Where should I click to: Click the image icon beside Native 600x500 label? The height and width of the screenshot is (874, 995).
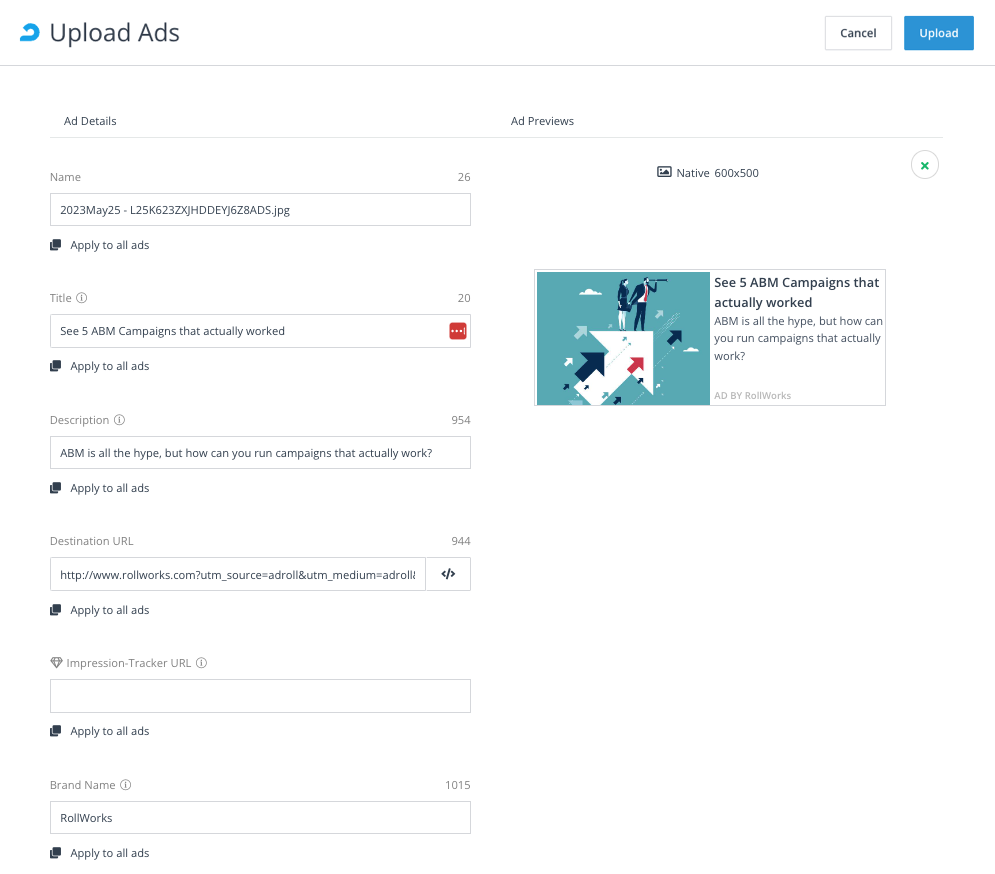[x=664, y=172]
